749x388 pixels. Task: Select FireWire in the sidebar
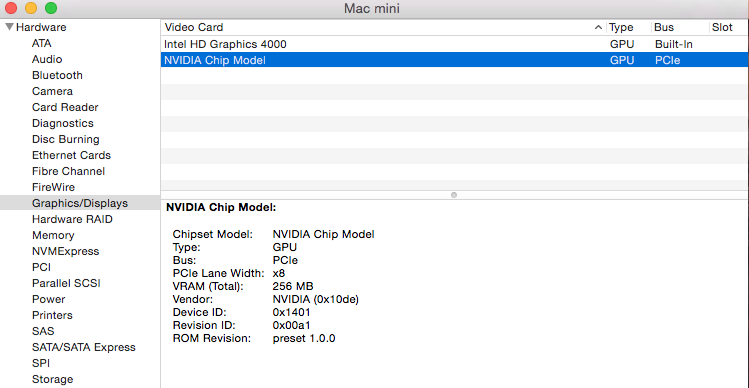tap(53, 187)
